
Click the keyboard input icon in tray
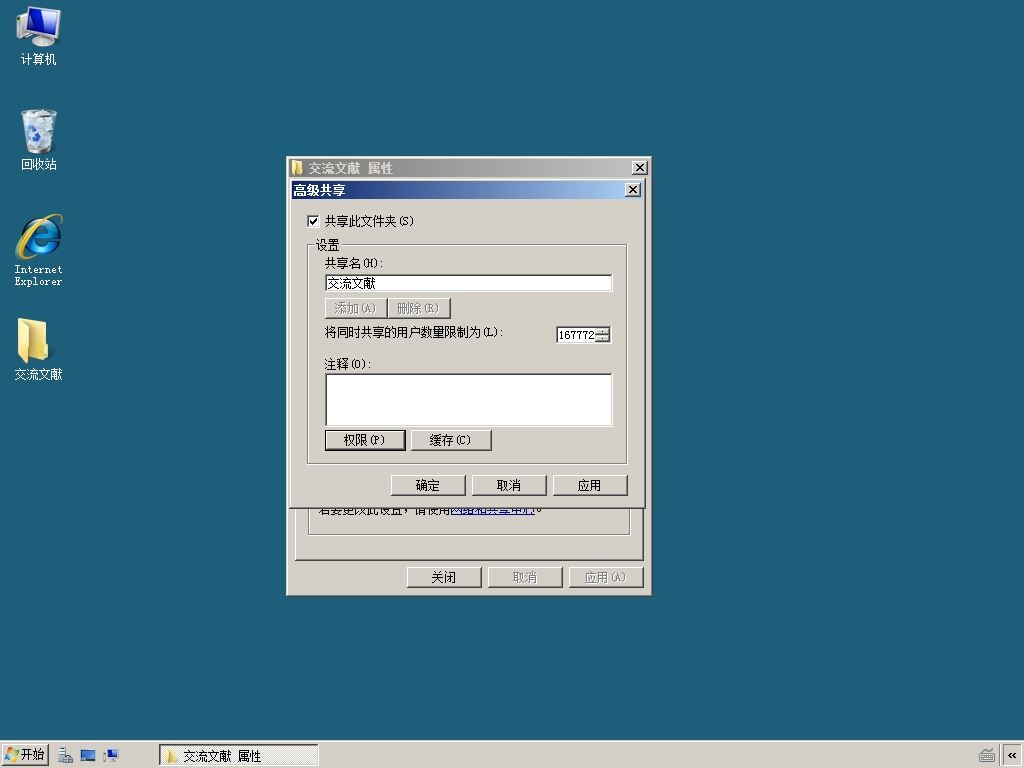coord(987,756)
